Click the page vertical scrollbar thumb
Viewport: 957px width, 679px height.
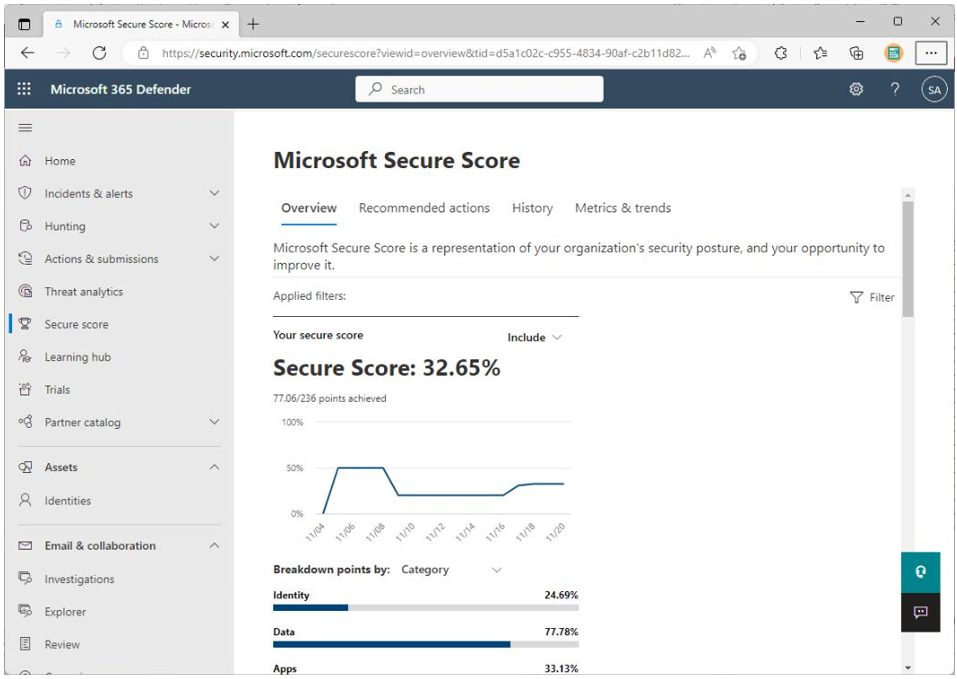click(x=908, y=259)
